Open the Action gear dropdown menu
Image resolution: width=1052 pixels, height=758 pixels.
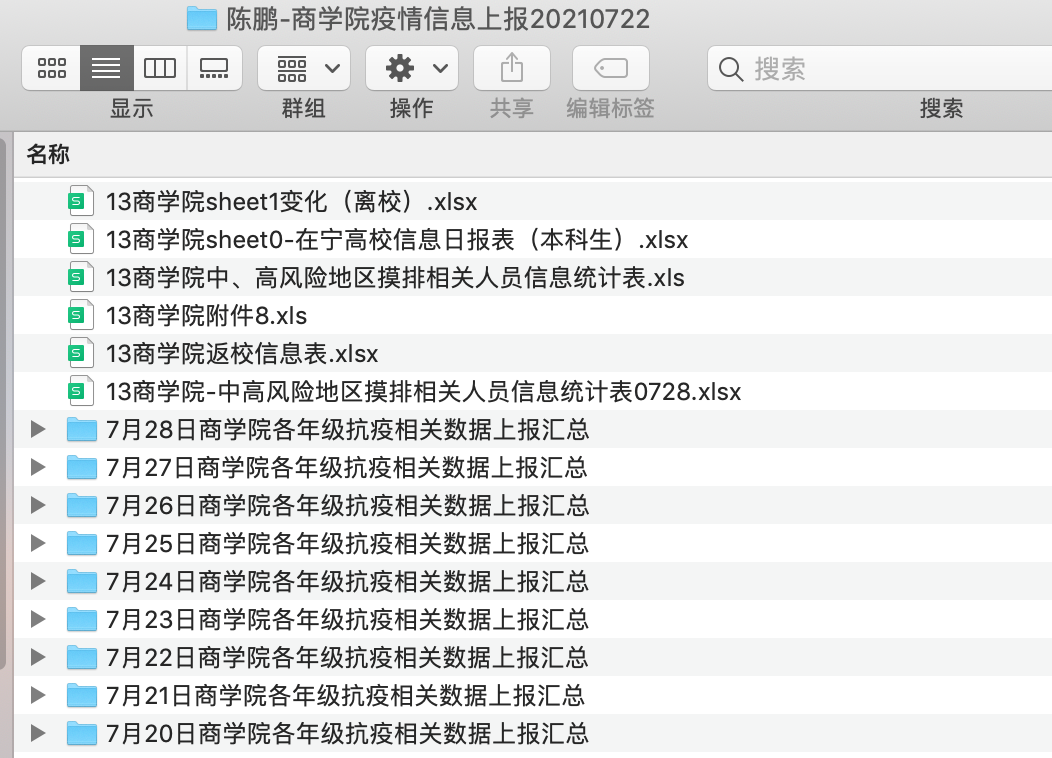tap(411, 68)
